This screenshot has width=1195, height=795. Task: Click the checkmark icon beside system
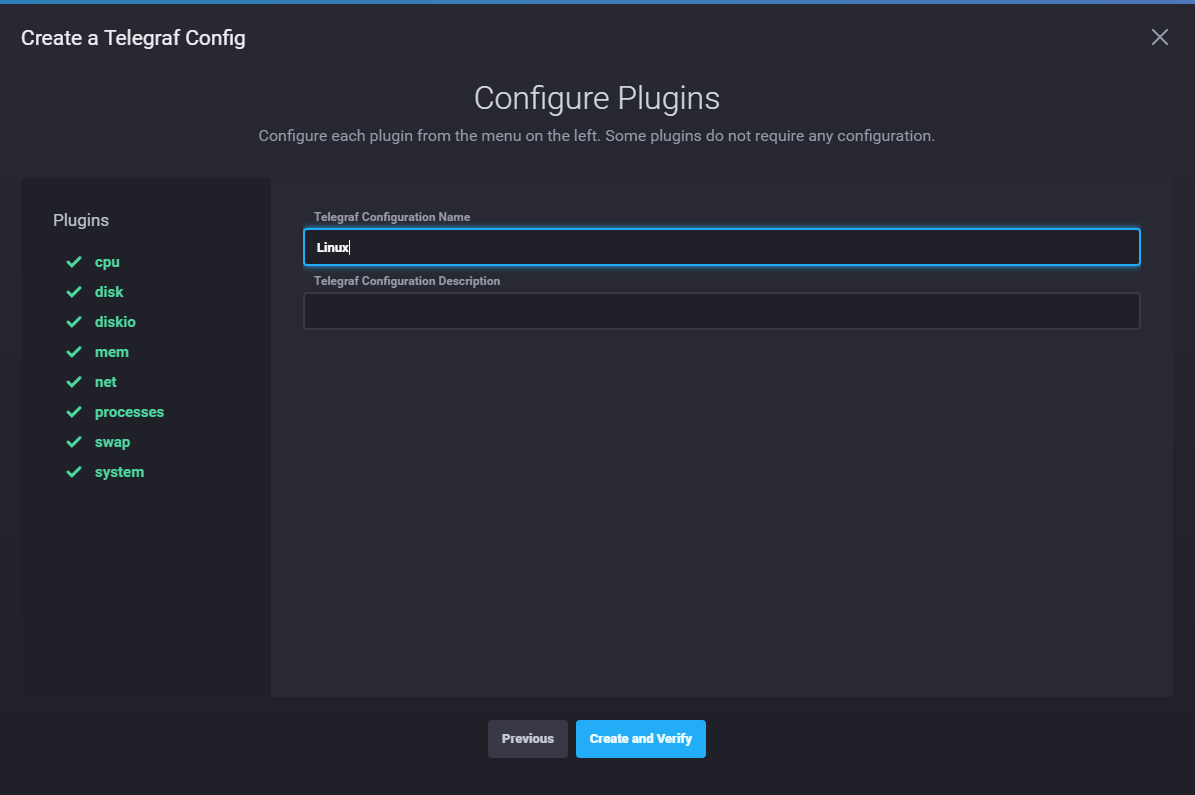(74, 472)
